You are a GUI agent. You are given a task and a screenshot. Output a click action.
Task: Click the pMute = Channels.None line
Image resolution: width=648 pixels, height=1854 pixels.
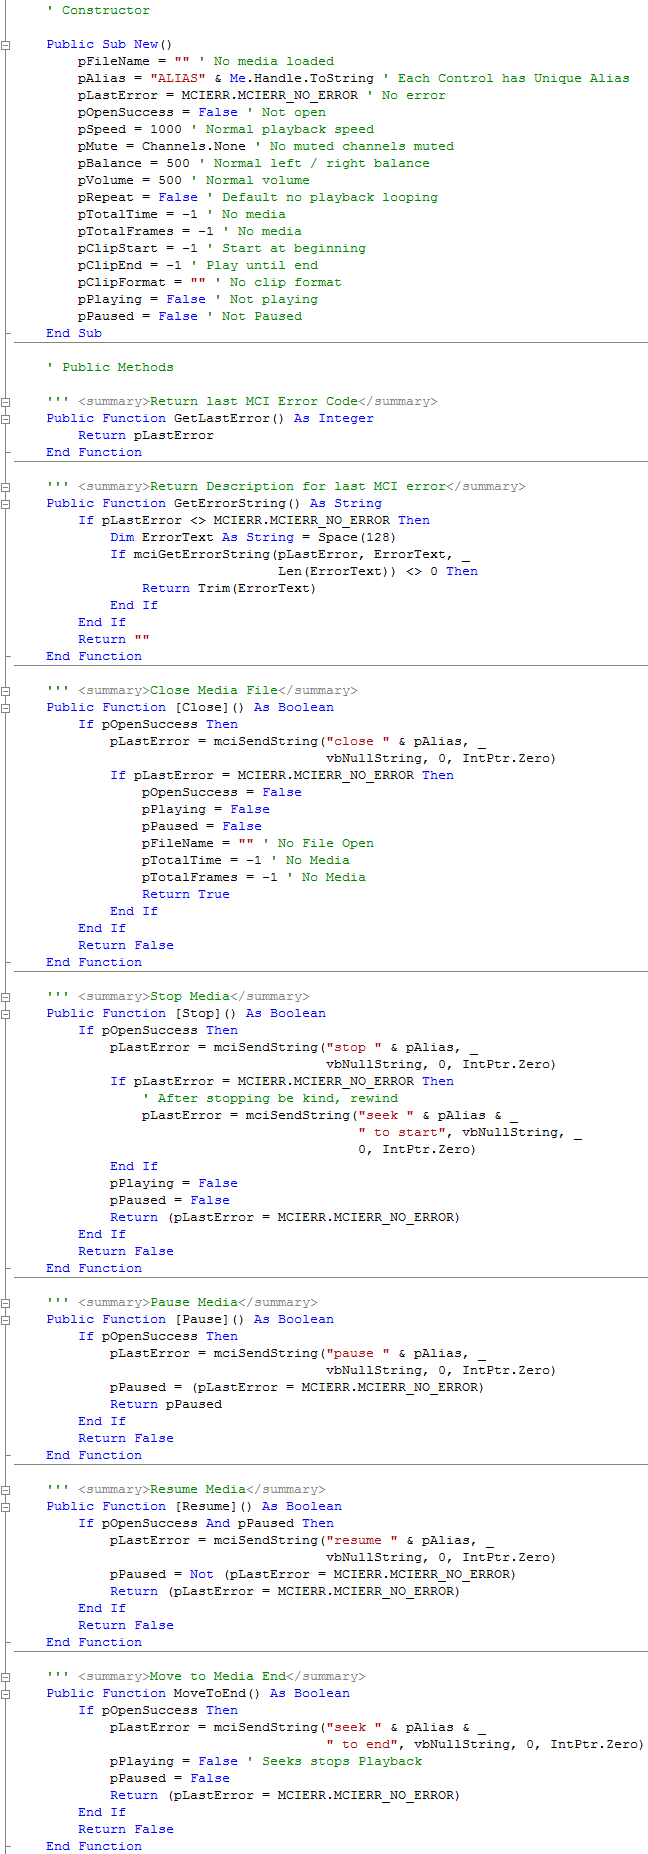pos(266,146)
